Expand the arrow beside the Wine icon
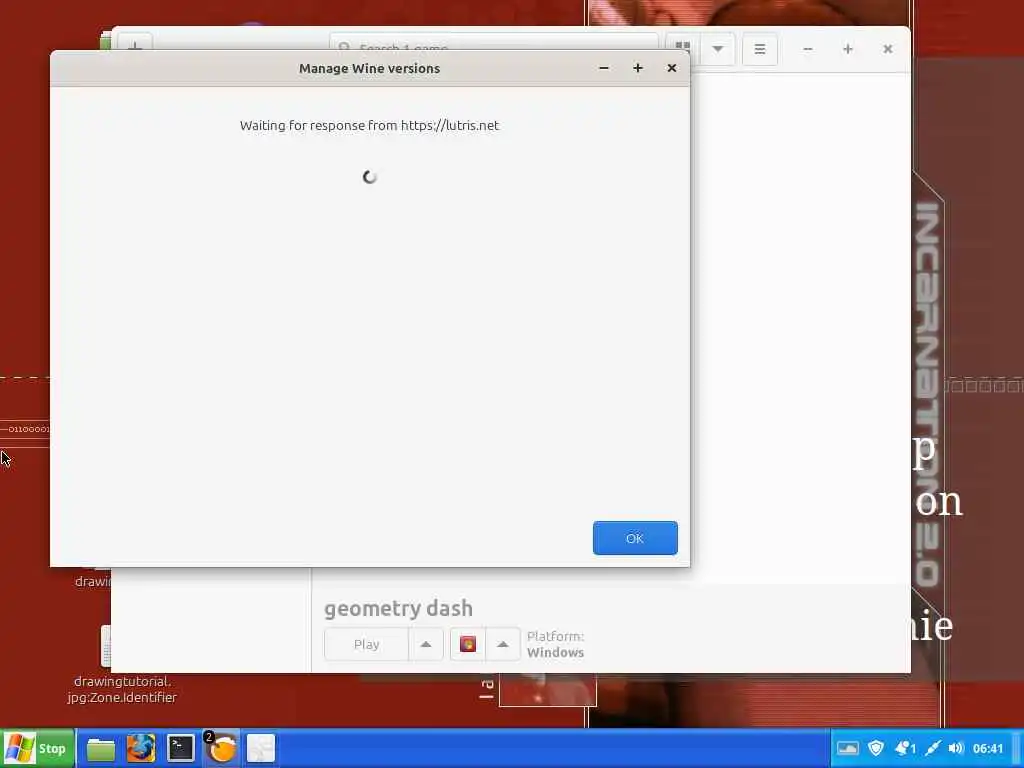 (x=502, y=645)
